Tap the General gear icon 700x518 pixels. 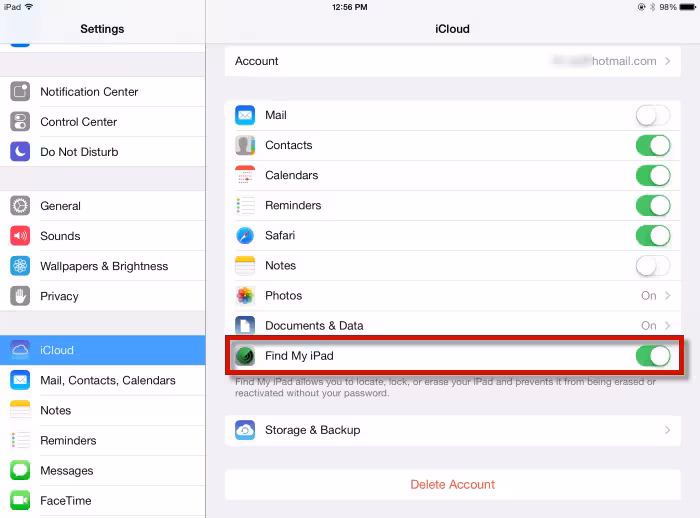coord(20,206)
